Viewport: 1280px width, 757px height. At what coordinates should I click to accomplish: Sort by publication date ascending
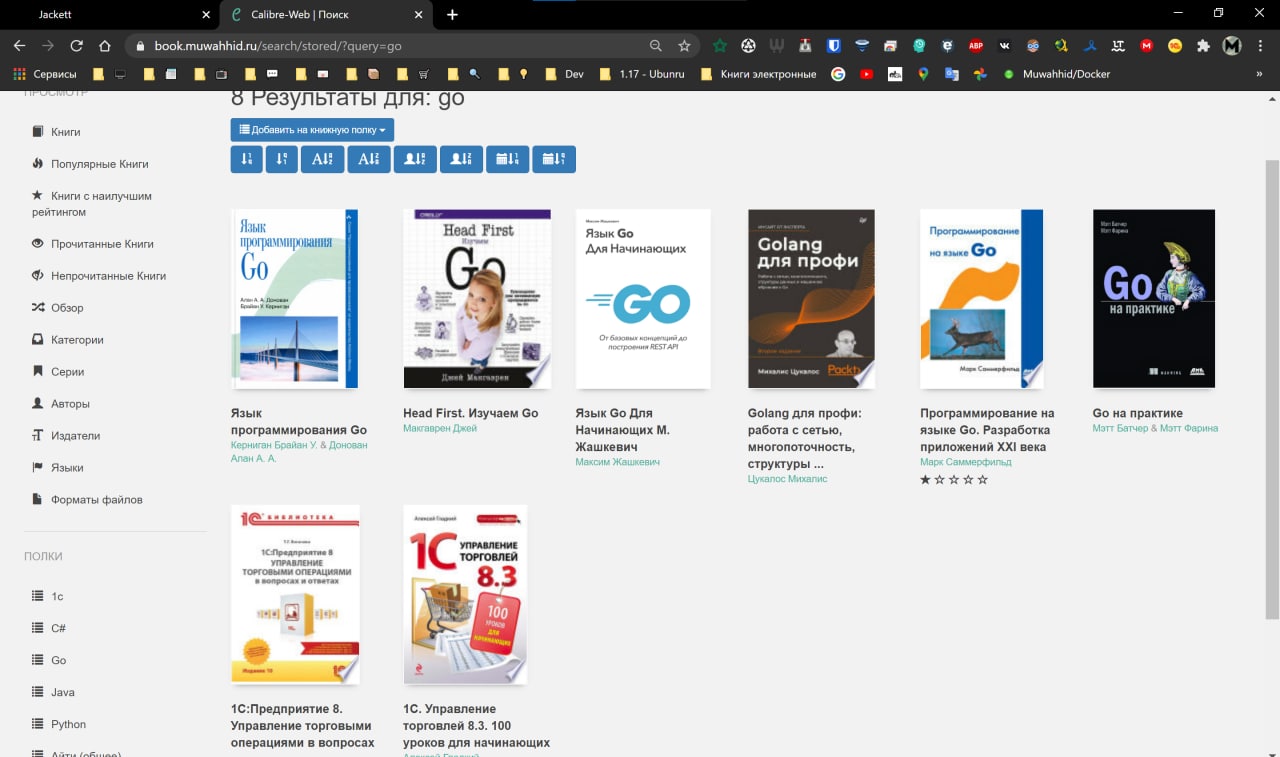click(554, 159)
